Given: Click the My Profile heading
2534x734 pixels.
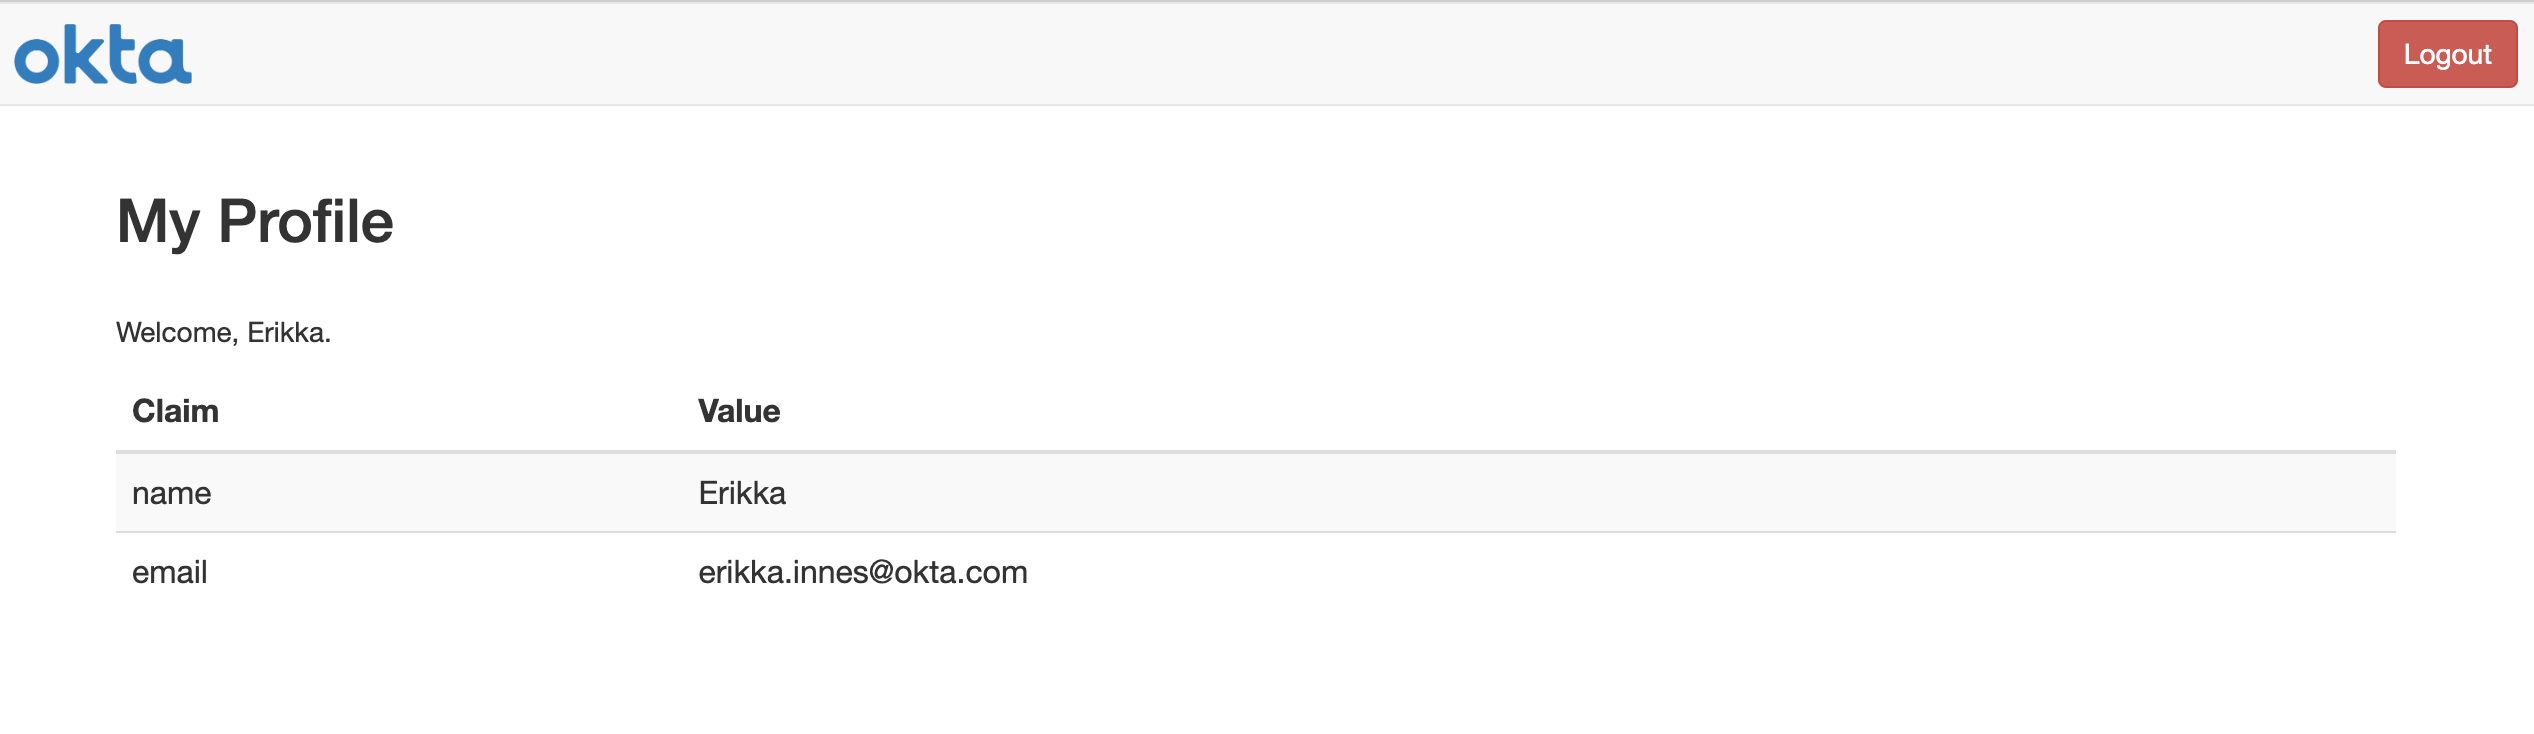Looking at the screenshot, I should click(x=255, y=221).
